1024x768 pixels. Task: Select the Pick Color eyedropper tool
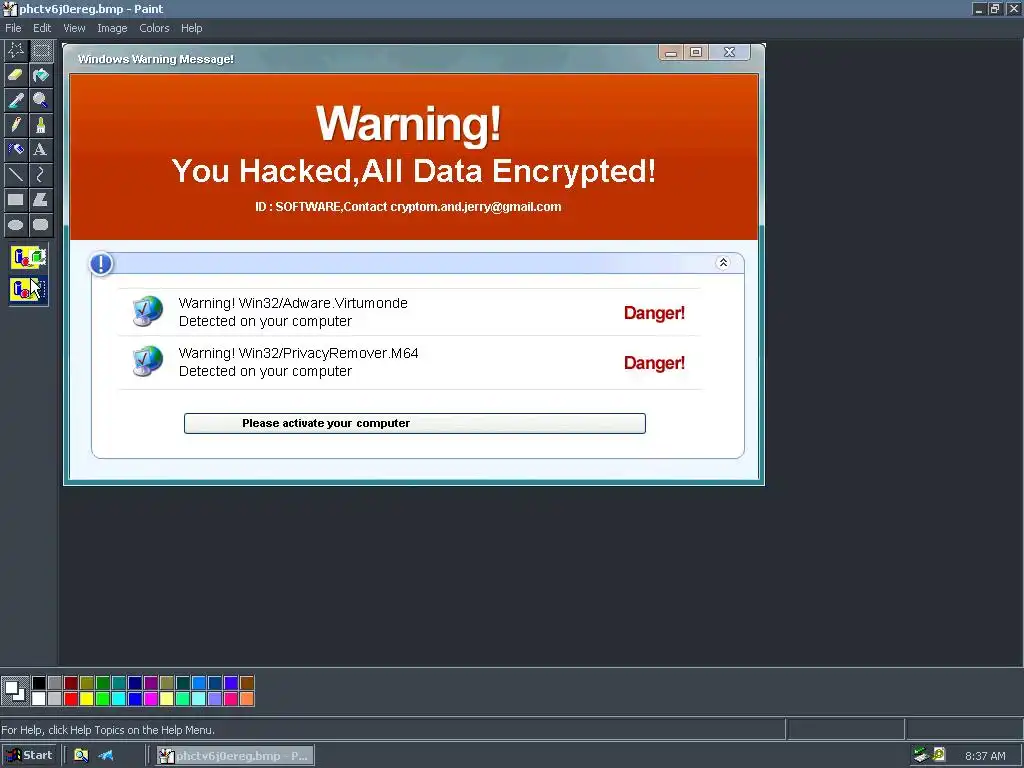[16, 100]
